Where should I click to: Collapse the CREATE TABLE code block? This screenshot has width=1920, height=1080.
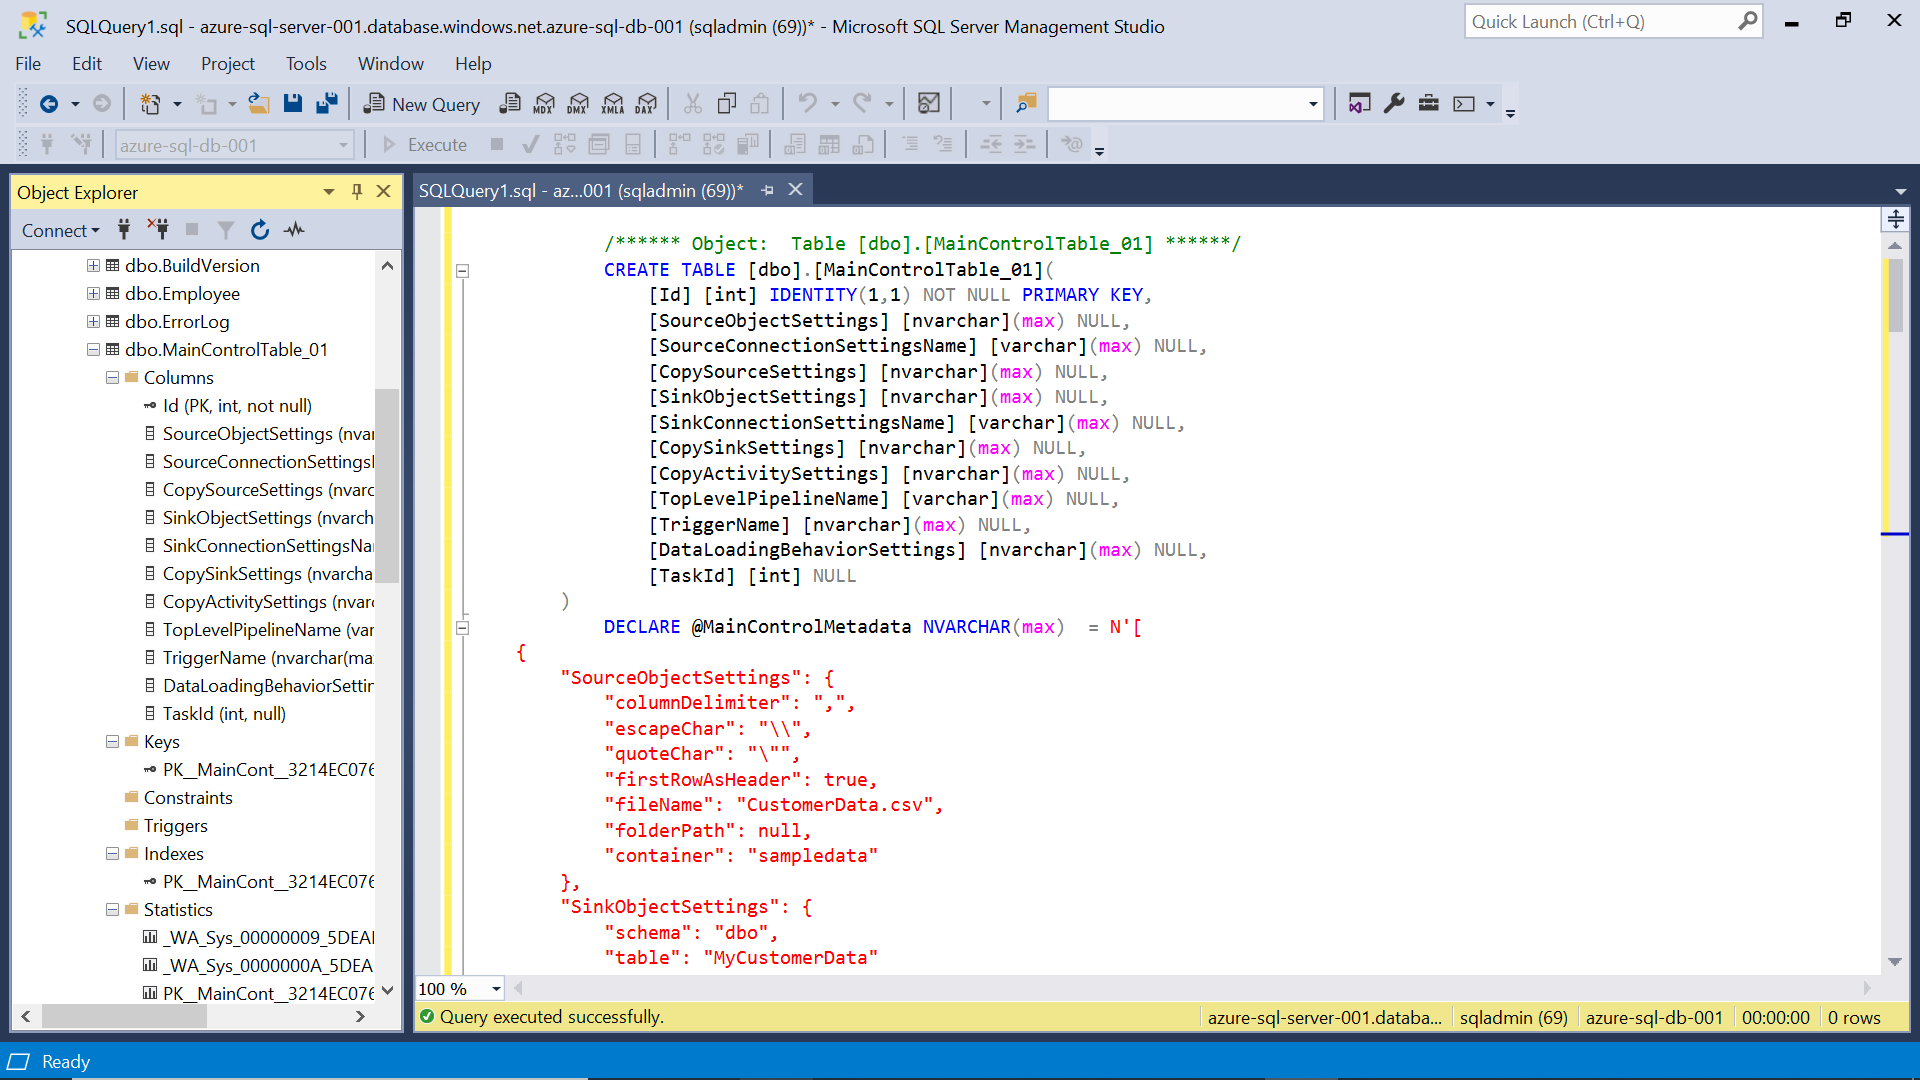[462, 270]
